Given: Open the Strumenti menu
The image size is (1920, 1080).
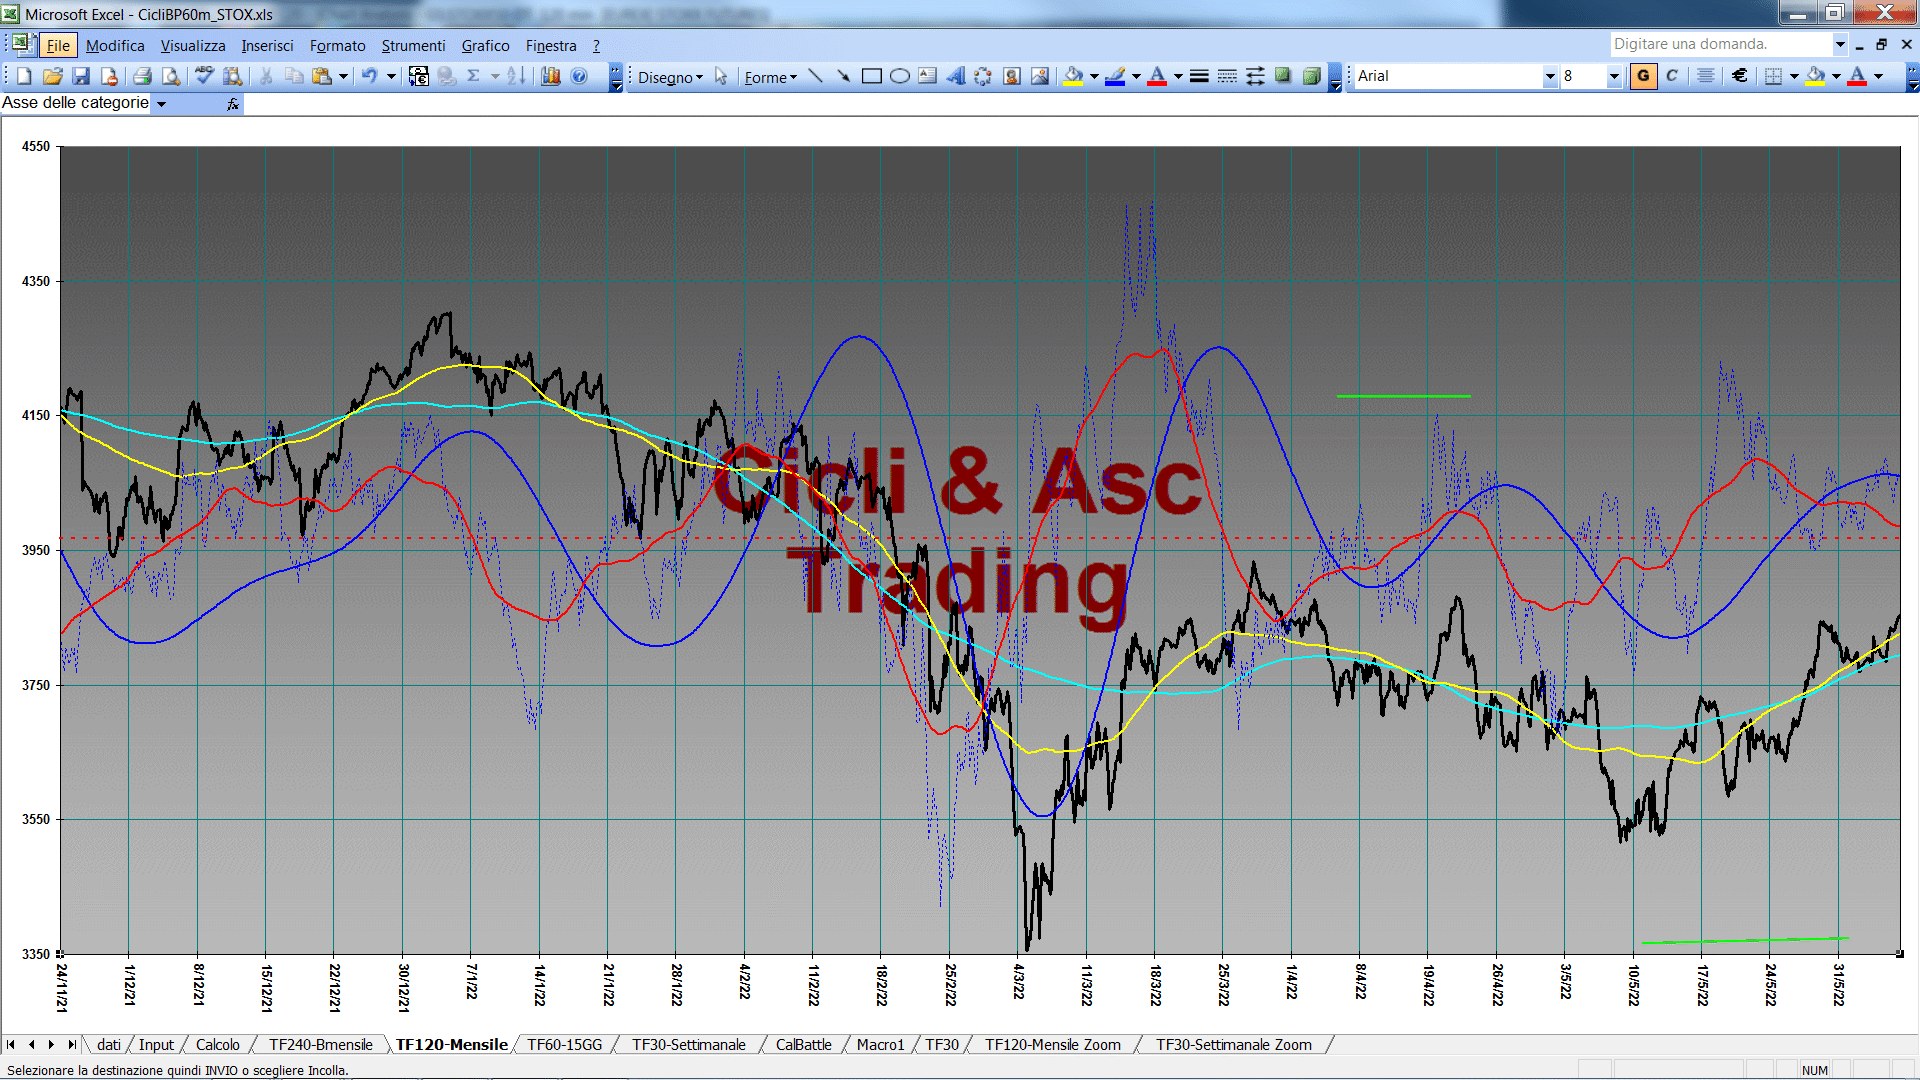Looking at the screenshot, I should point(413,46).
